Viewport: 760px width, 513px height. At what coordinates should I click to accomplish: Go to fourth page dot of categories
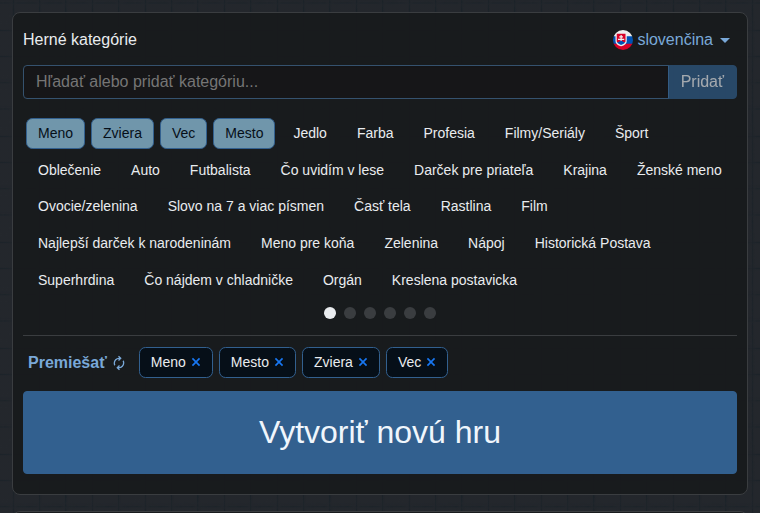coord(390,313)
